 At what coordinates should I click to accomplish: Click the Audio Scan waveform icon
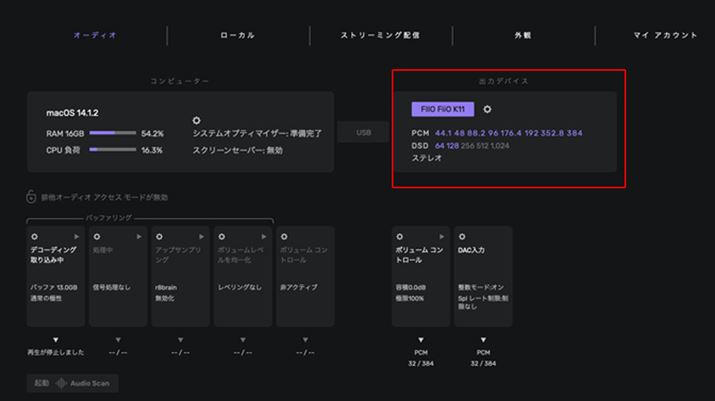[x=62, y=383]
